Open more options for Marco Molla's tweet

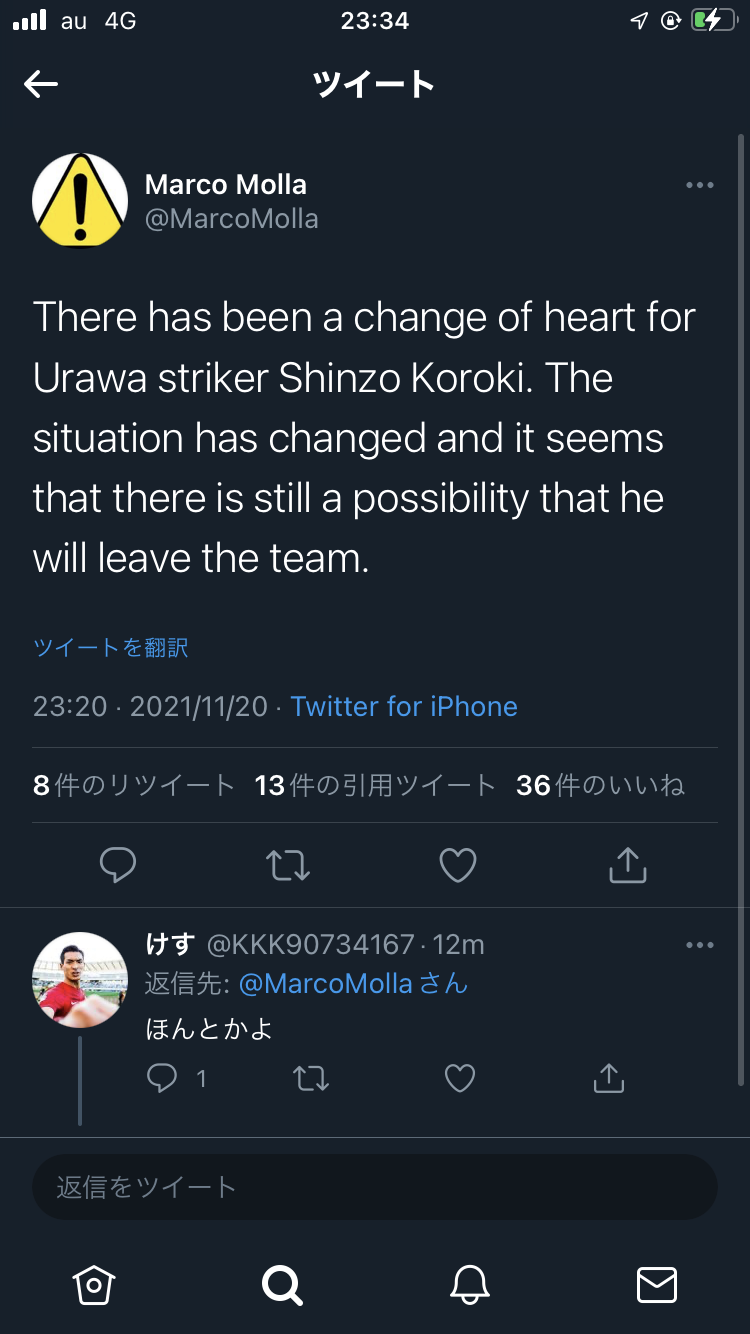click(699, 185)
